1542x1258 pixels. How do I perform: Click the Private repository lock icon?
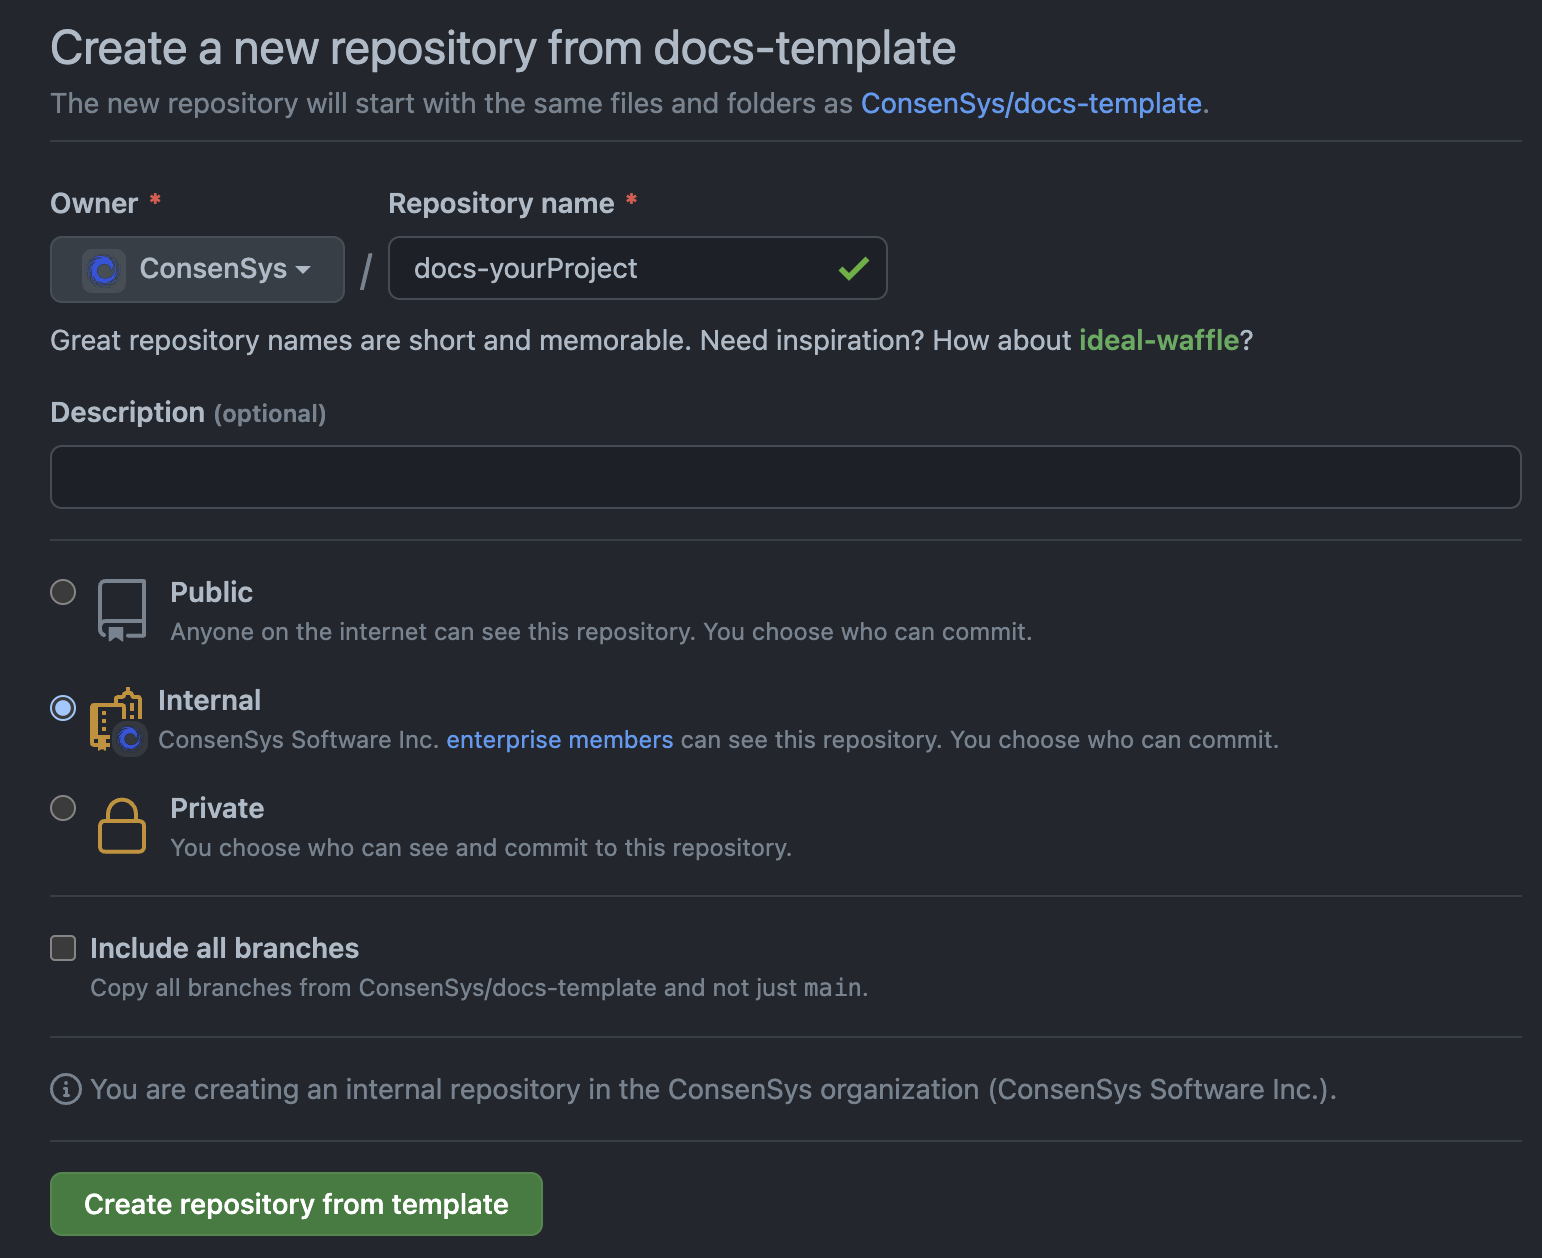[x=121, y=826]
